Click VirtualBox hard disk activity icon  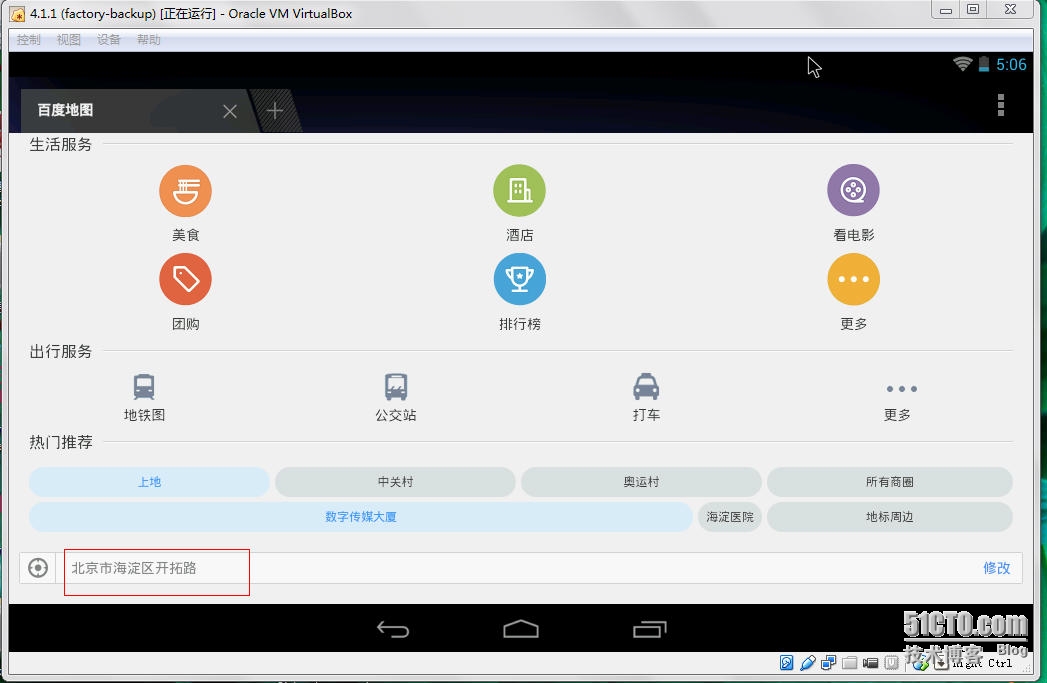click(x=787, y=662)
